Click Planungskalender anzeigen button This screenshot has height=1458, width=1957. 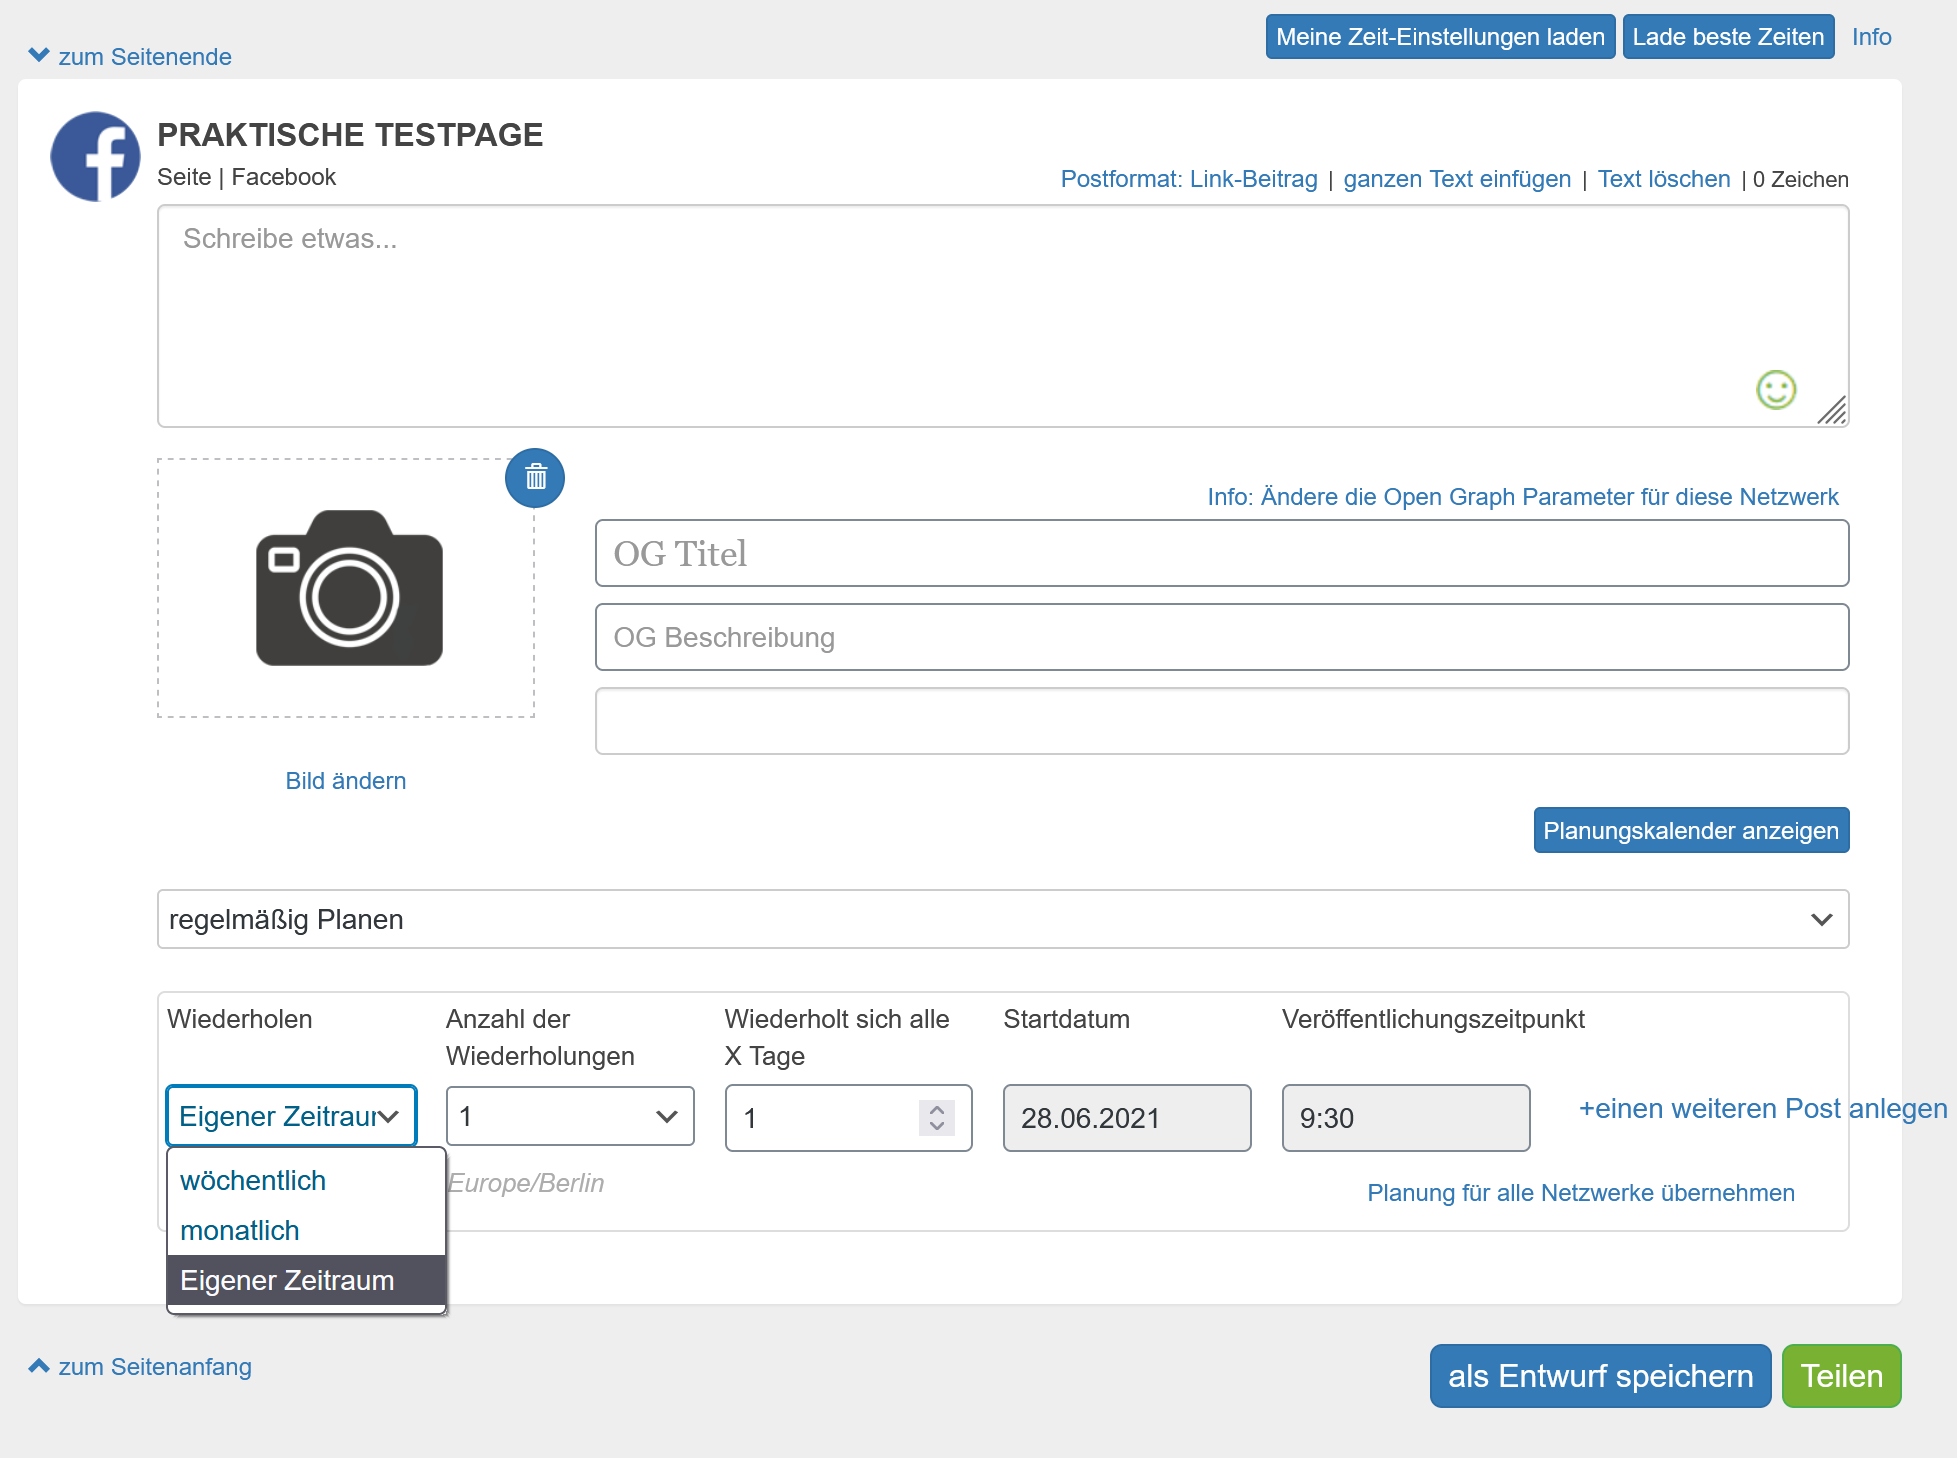click(1690, 831)
